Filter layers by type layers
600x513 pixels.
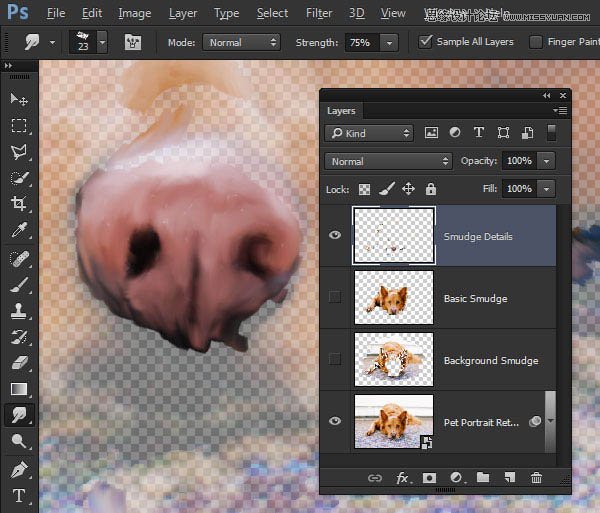click(479, 133)
